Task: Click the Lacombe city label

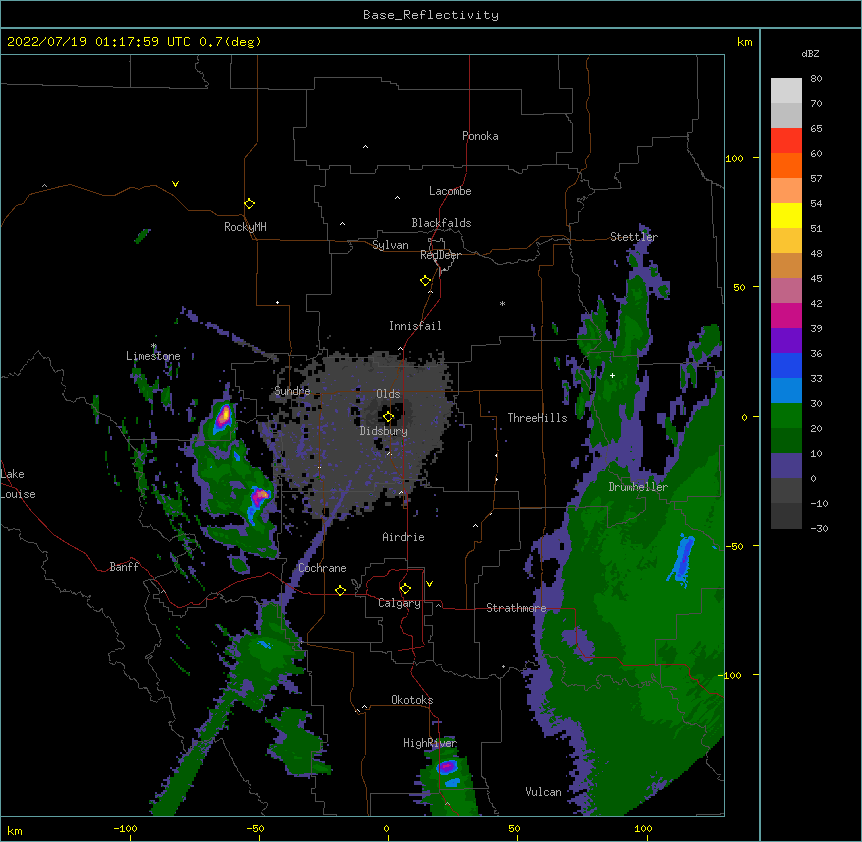Action: click(450, 191)
